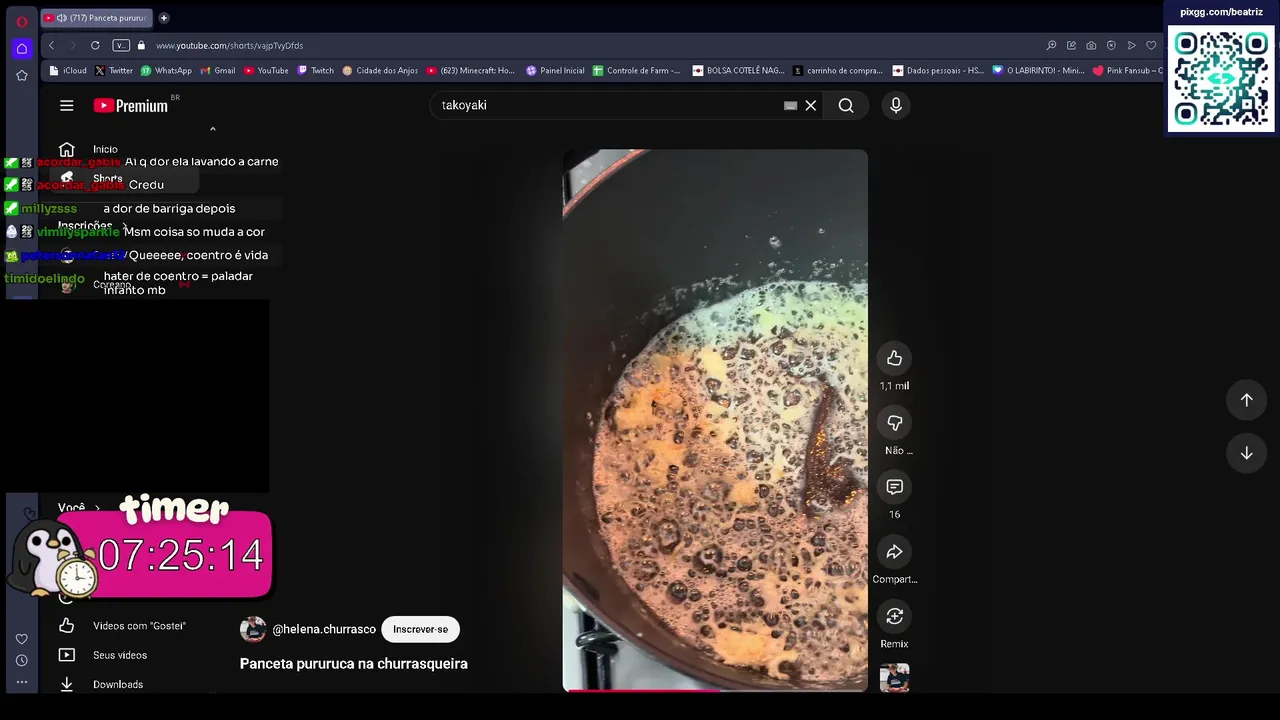Viewport: 1280px width, 720px height.
Task: Open the iCloud bookmark
Action: (x=68, y=71)
